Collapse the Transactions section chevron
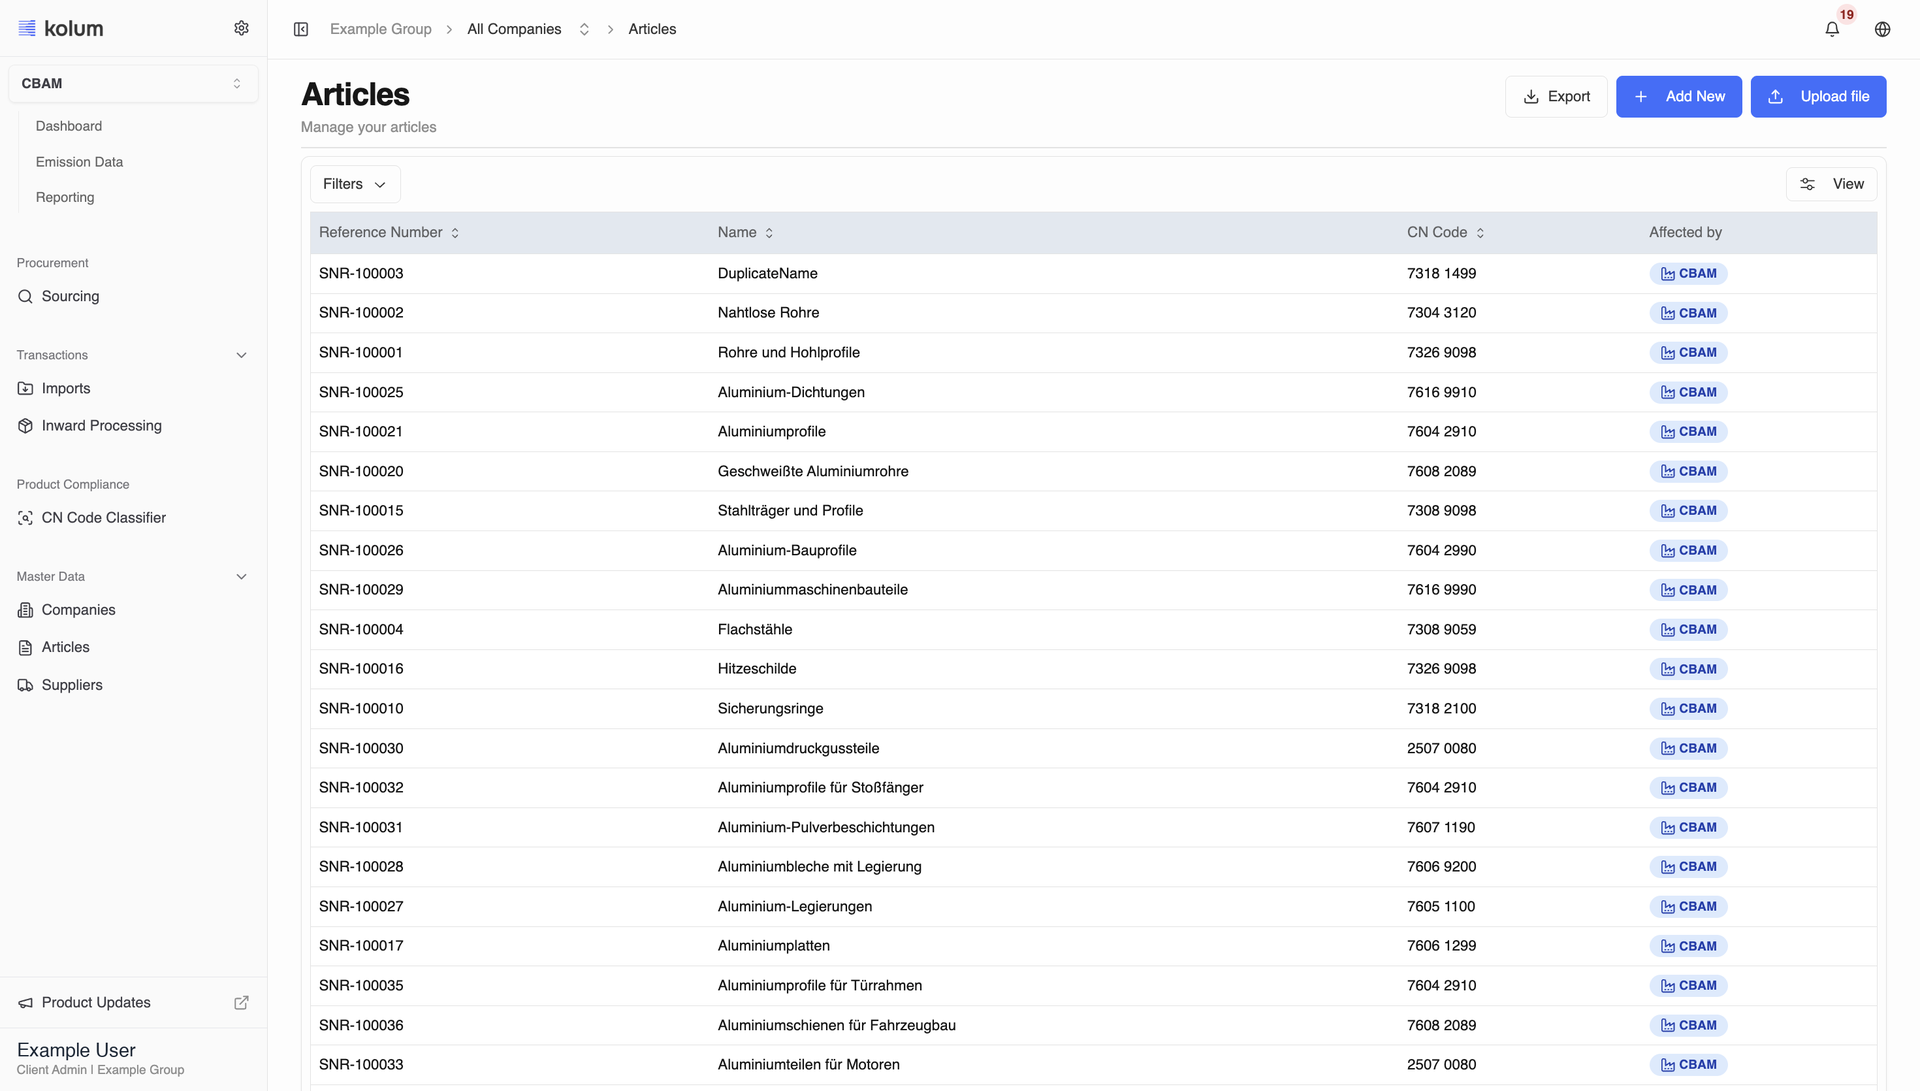Image resolution: width=1920 pixels, height=1091 pixels. [x=241, y=355]
